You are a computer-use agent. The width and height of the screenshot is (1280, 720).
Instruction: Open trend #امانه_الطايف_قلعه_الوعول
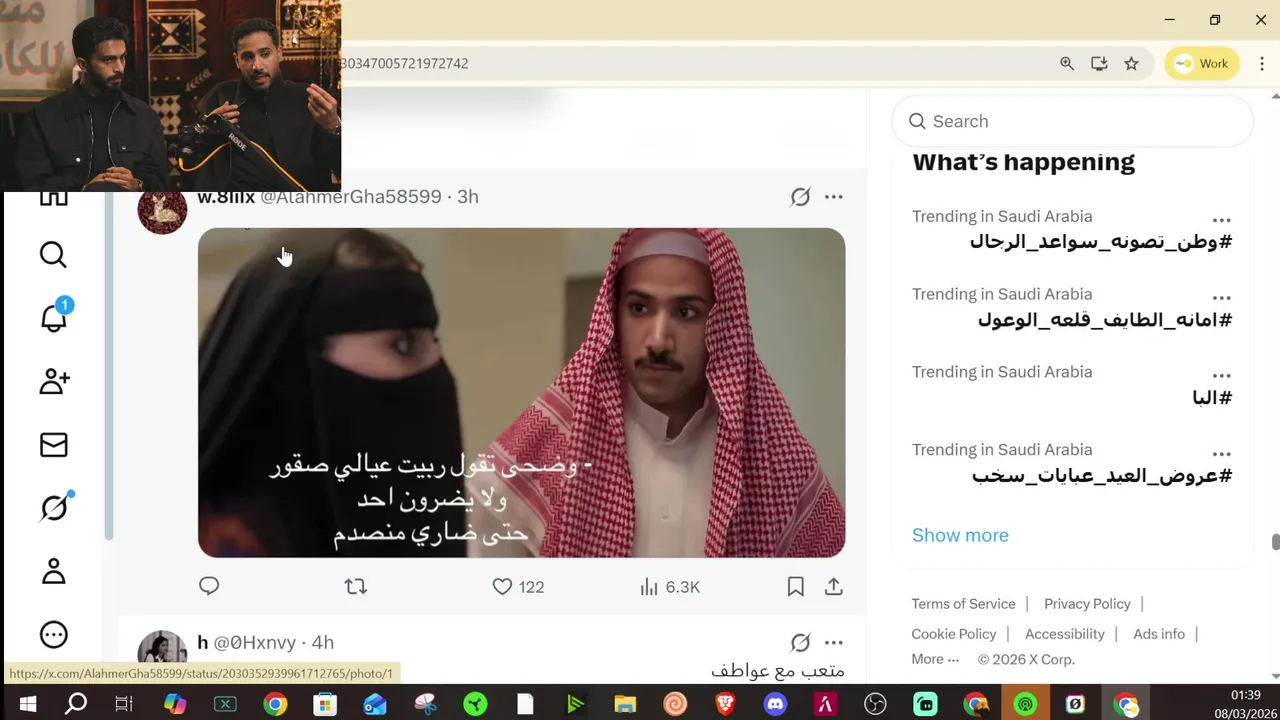coord(1105,319)
